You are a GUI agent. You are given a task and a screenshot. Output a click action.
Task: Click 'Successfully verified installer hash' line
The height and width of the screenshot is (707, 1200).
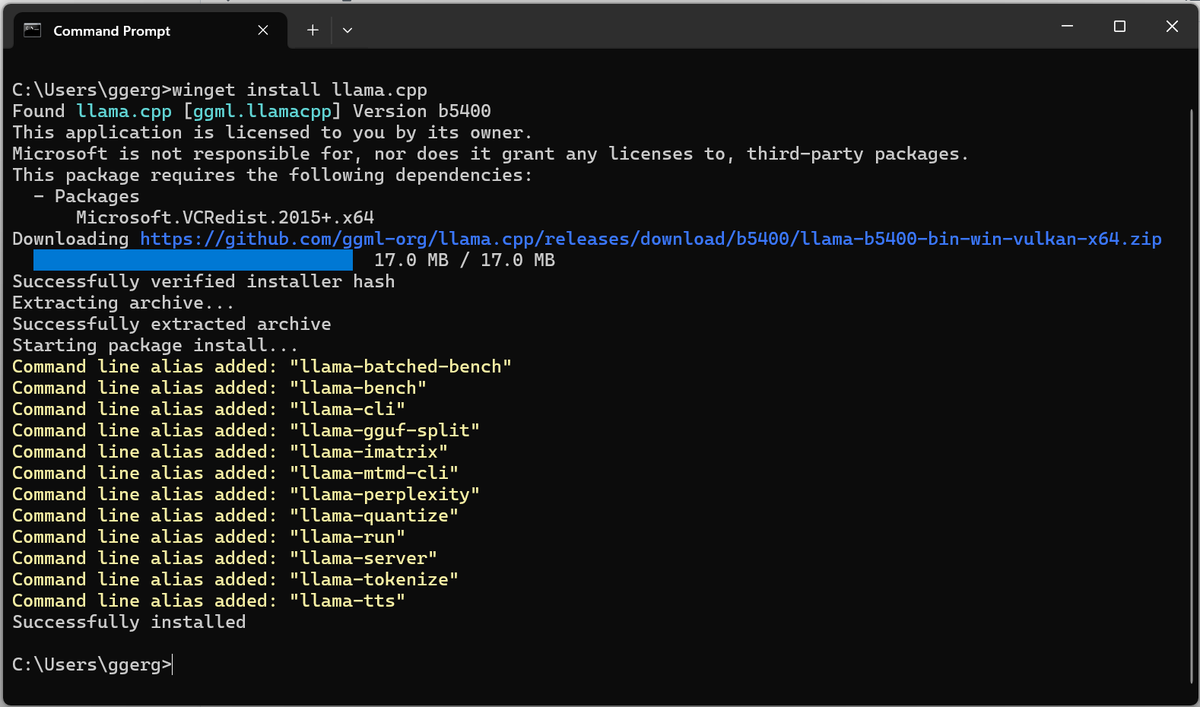[x=203, y=282]
